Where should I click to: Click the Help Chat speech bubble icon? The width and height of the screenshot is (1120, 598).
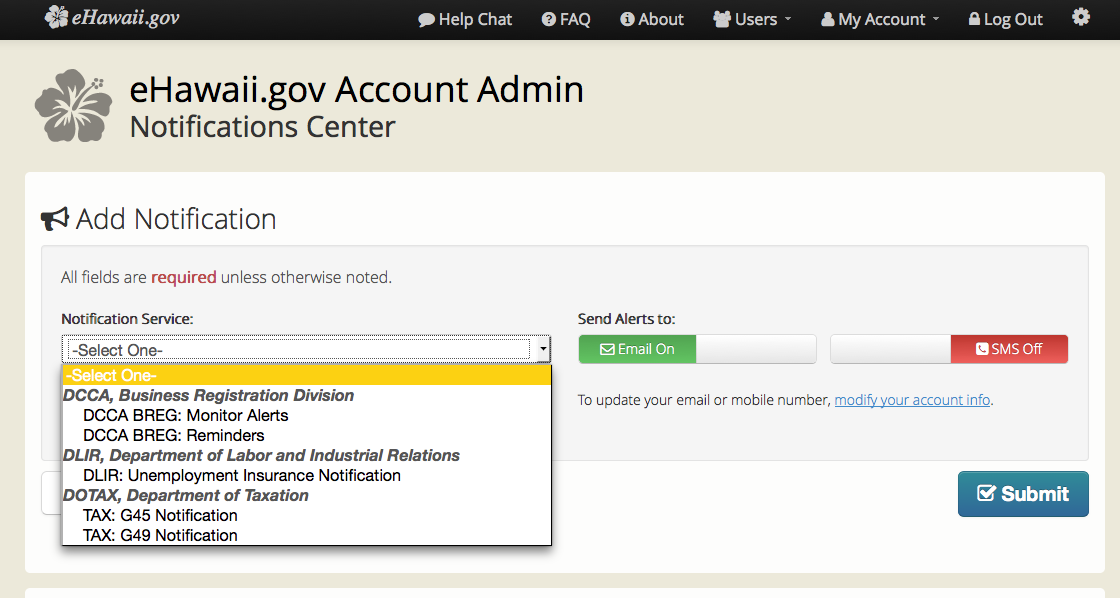(426, 20)
